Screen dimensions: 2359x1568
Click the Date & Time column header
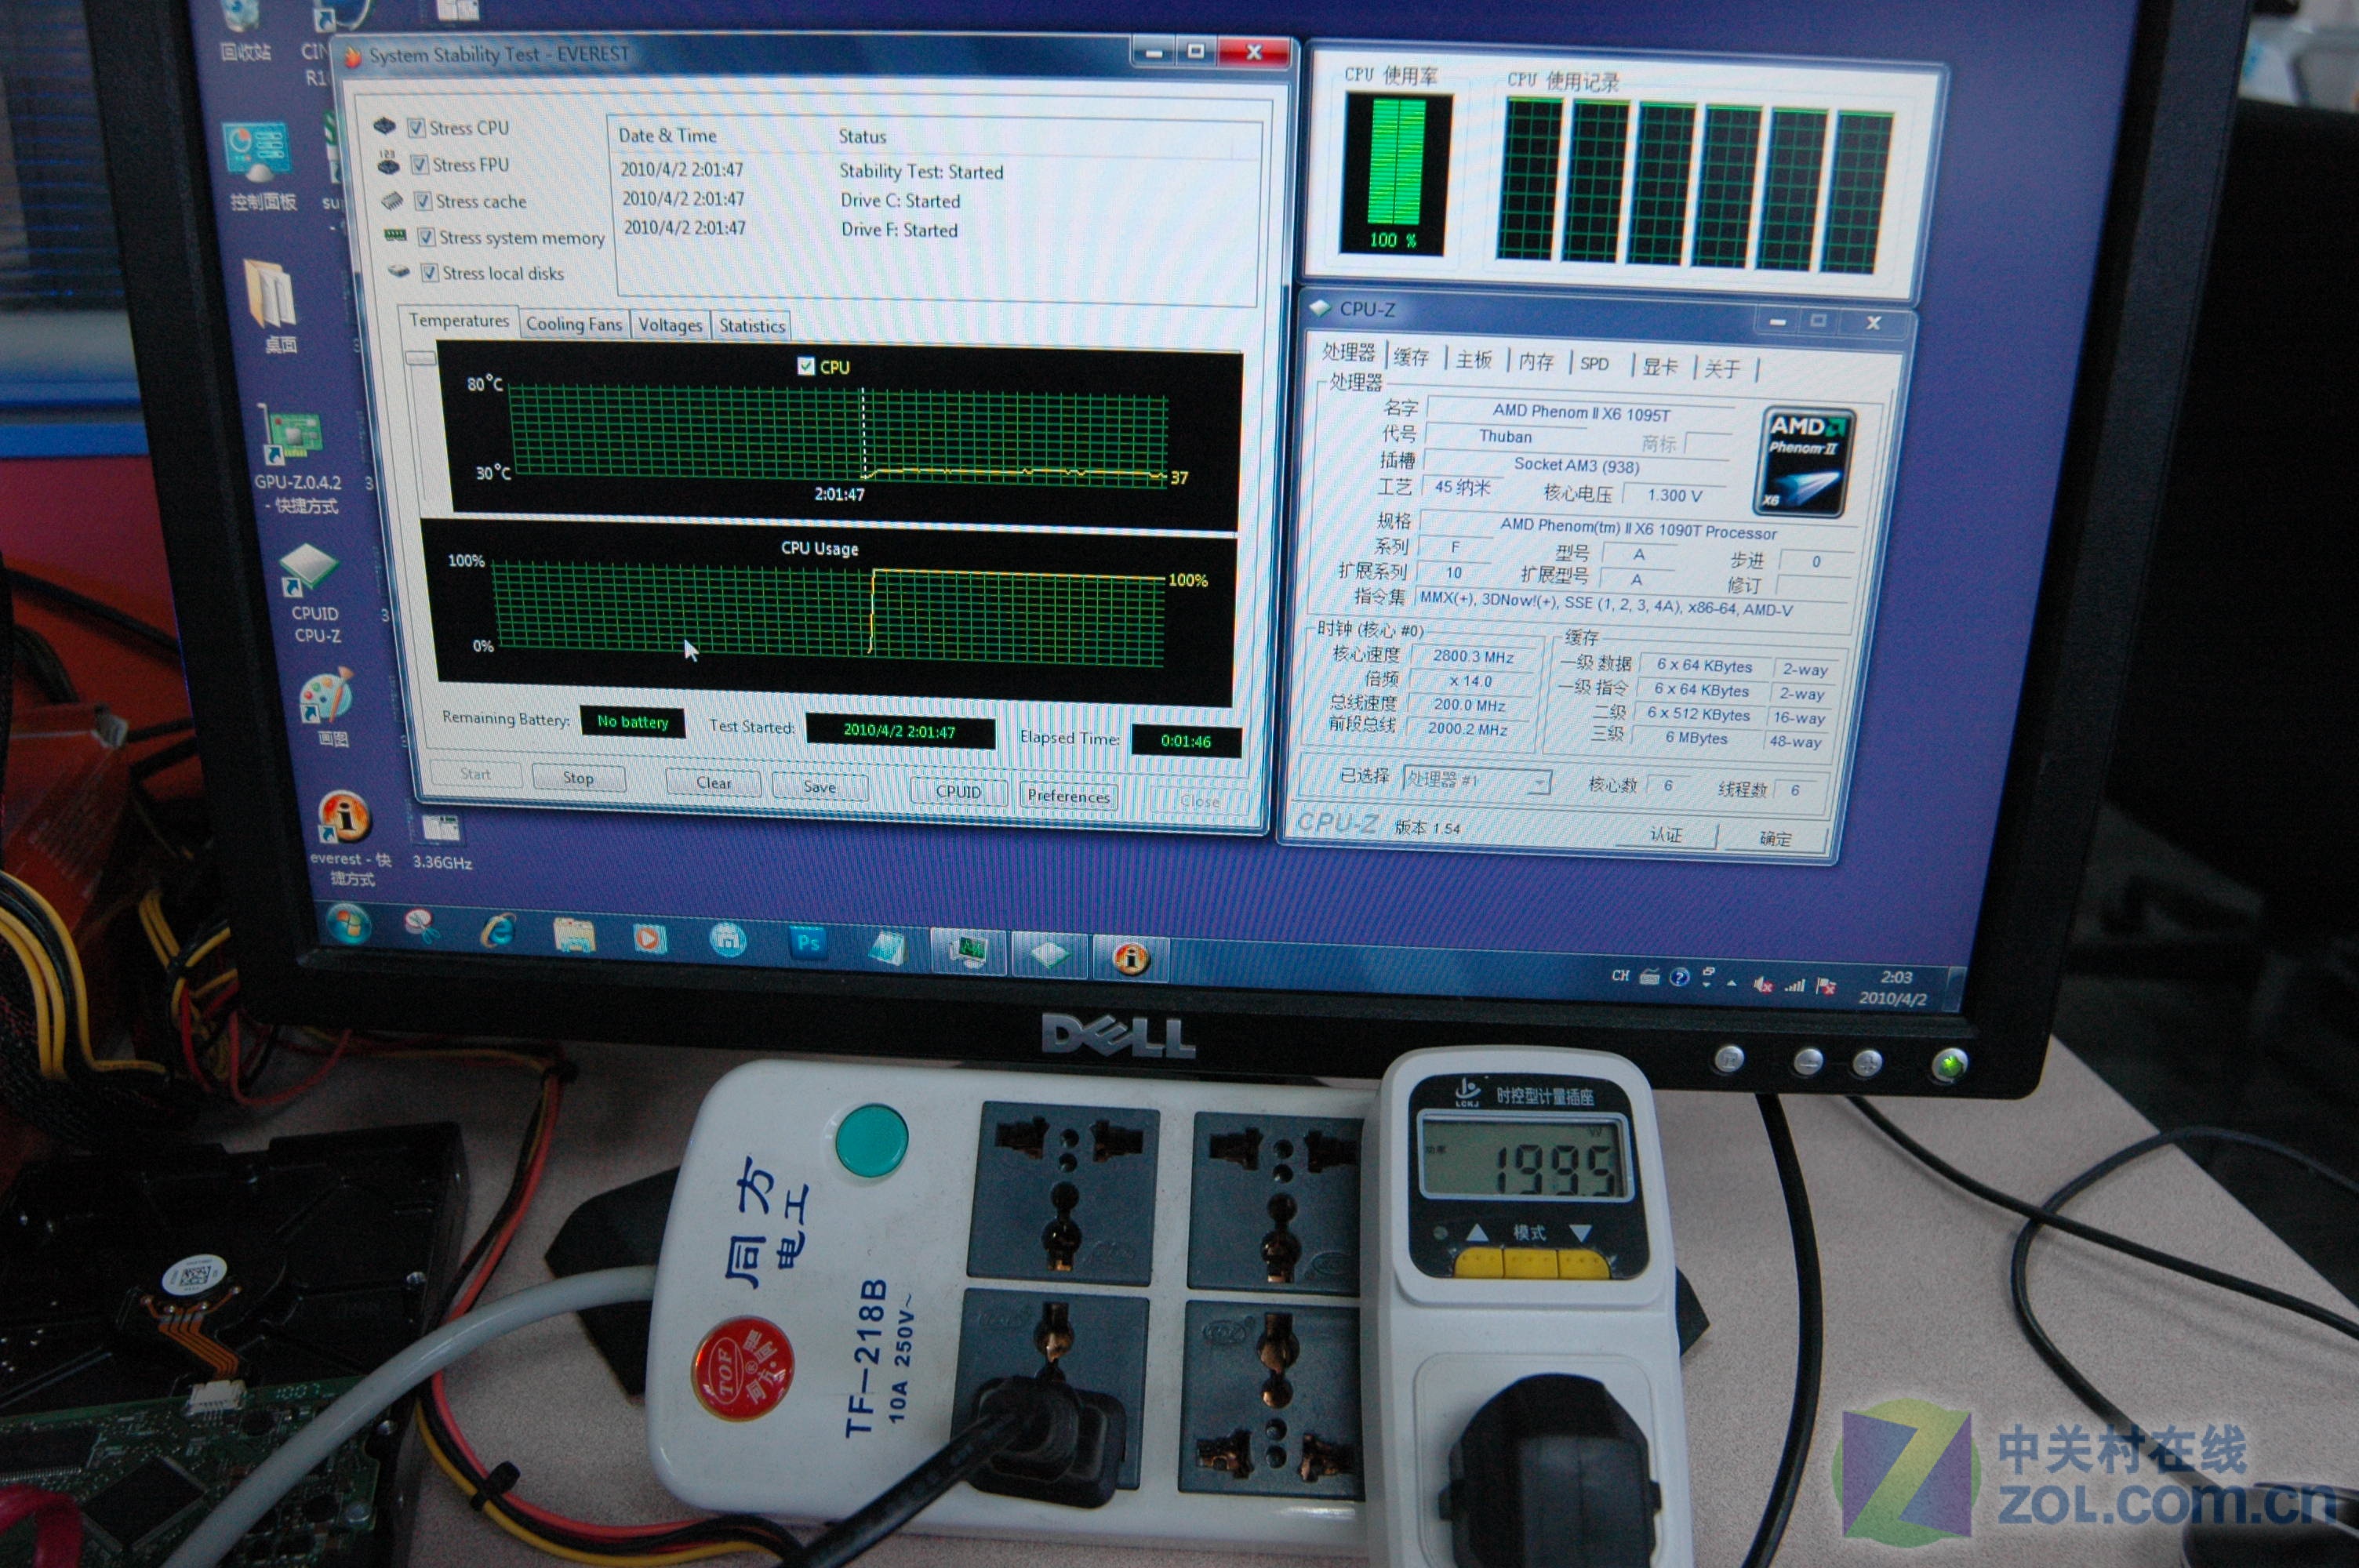pos(667,135)
